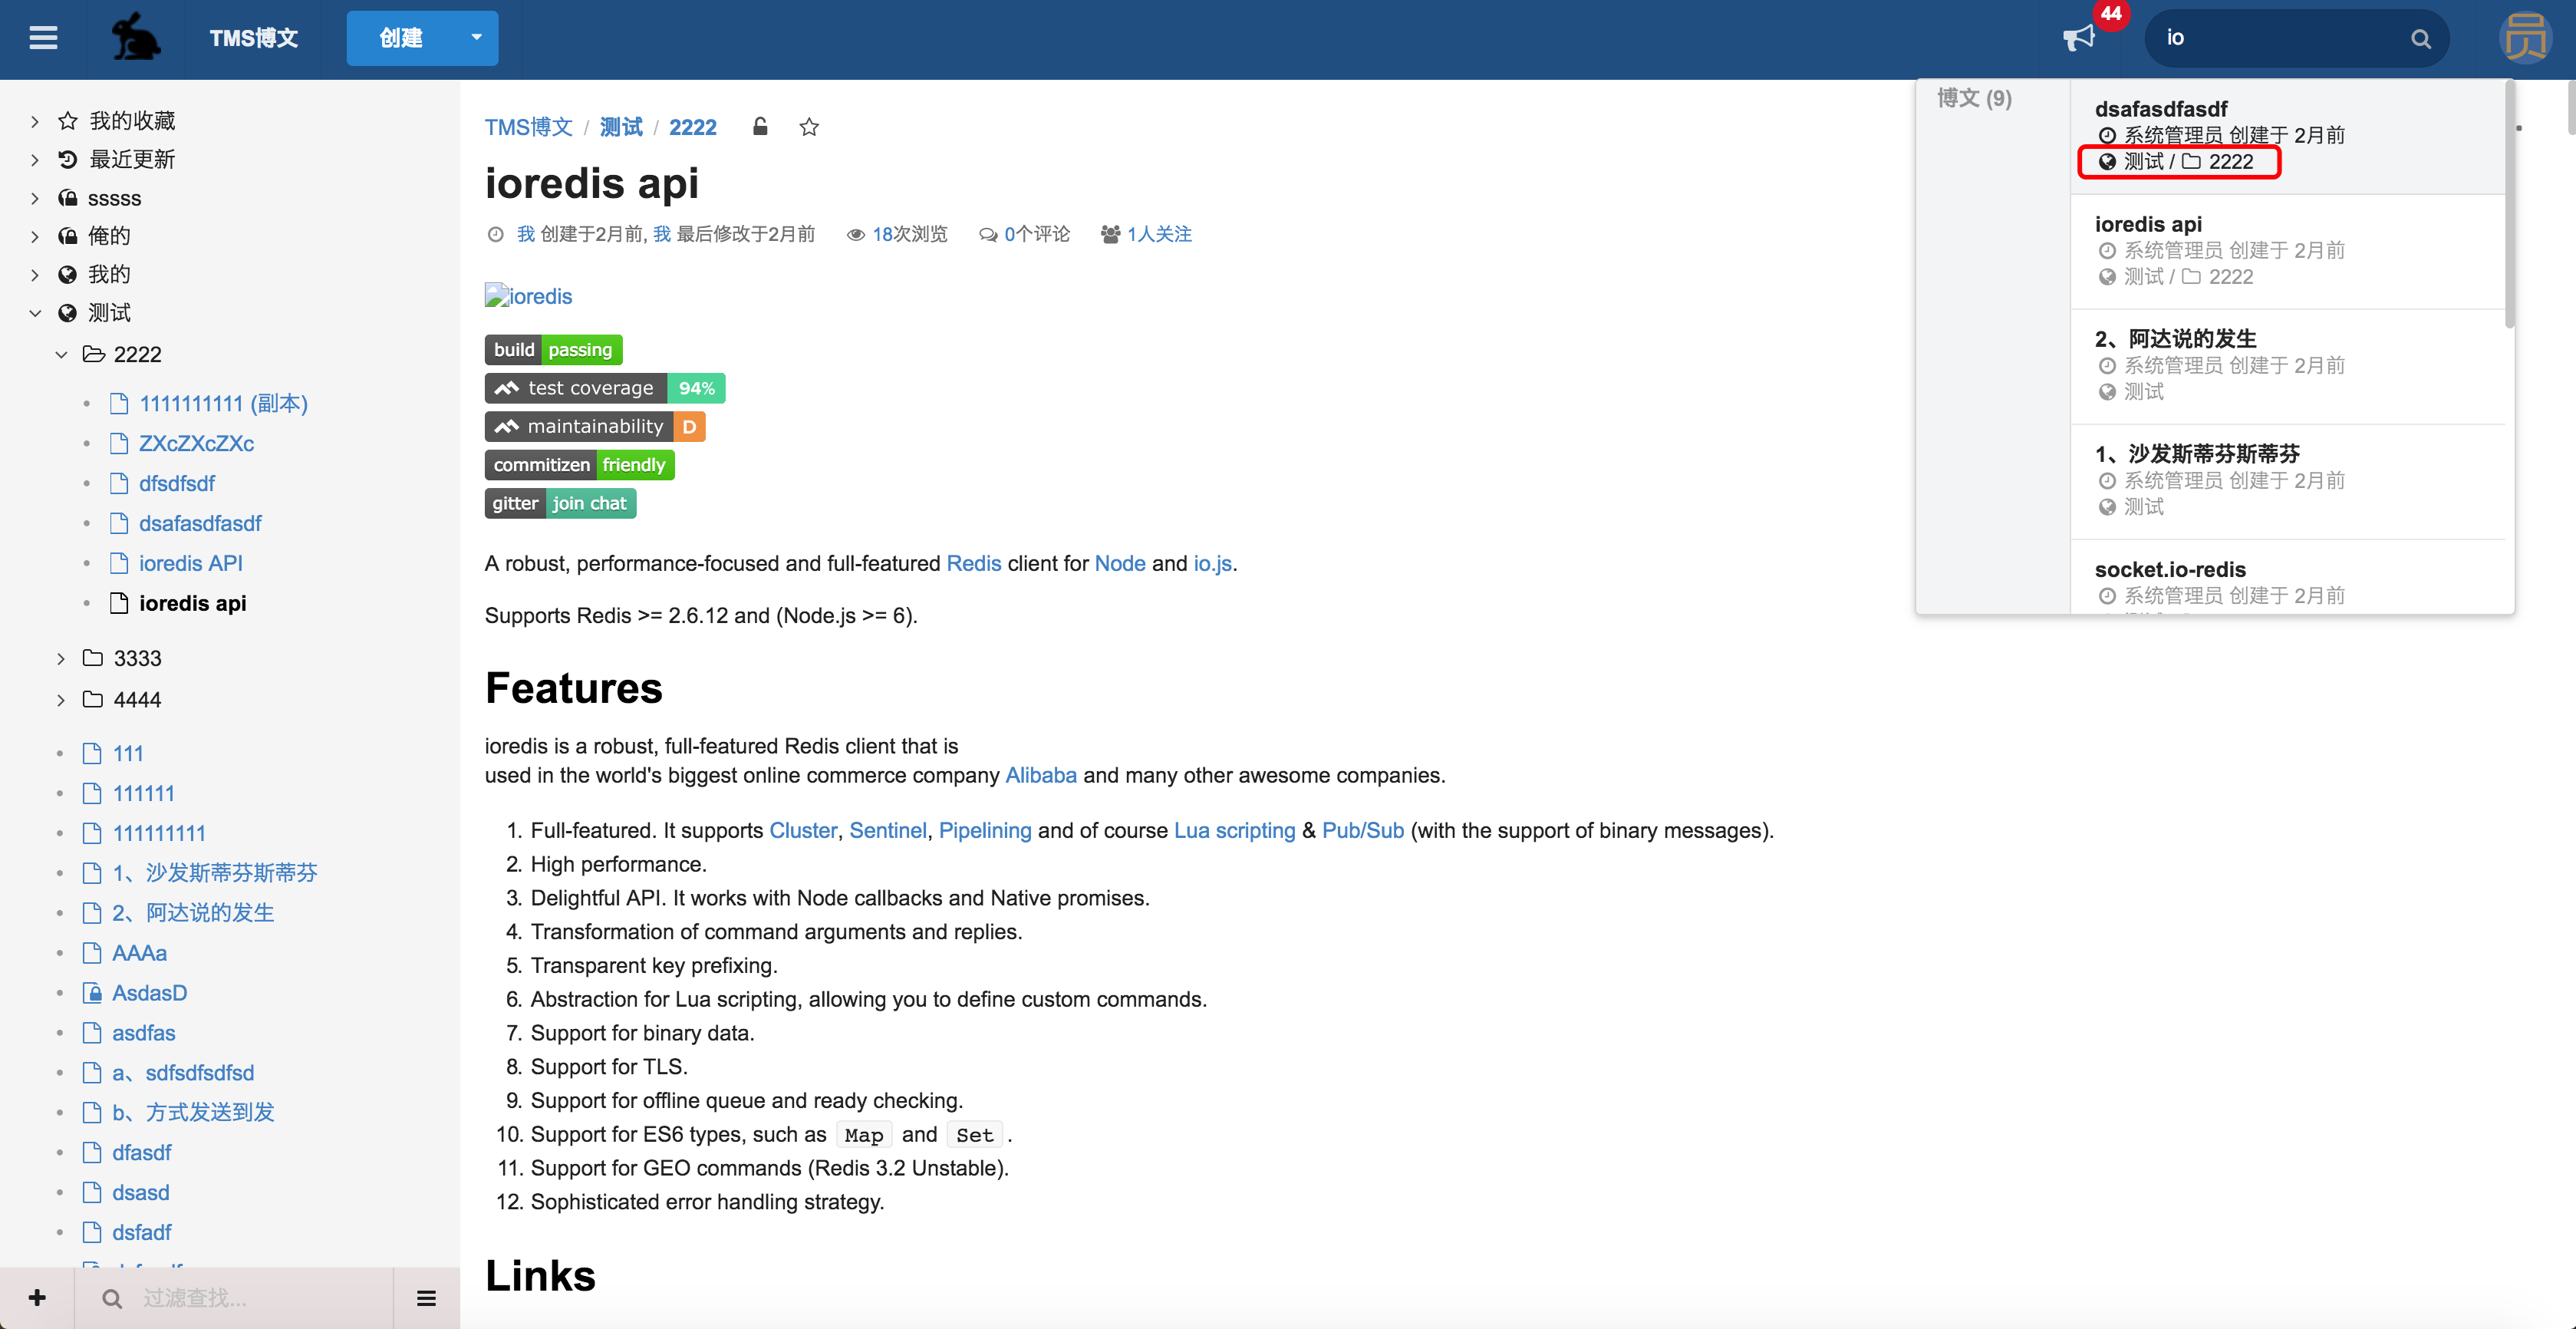The height and width of the screenshot is (1329, 2576).
Task: Open the sidebar list menu icon at bottom
Action: point(426,1298)
